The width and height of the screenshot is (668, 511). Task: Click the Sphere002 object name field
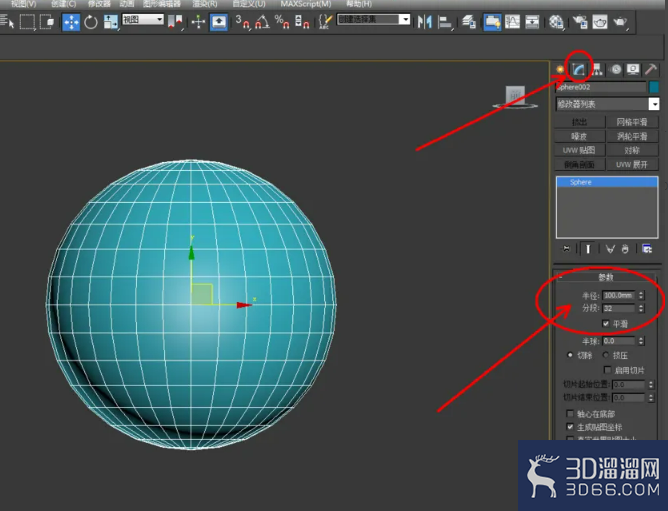click(601, 87)
